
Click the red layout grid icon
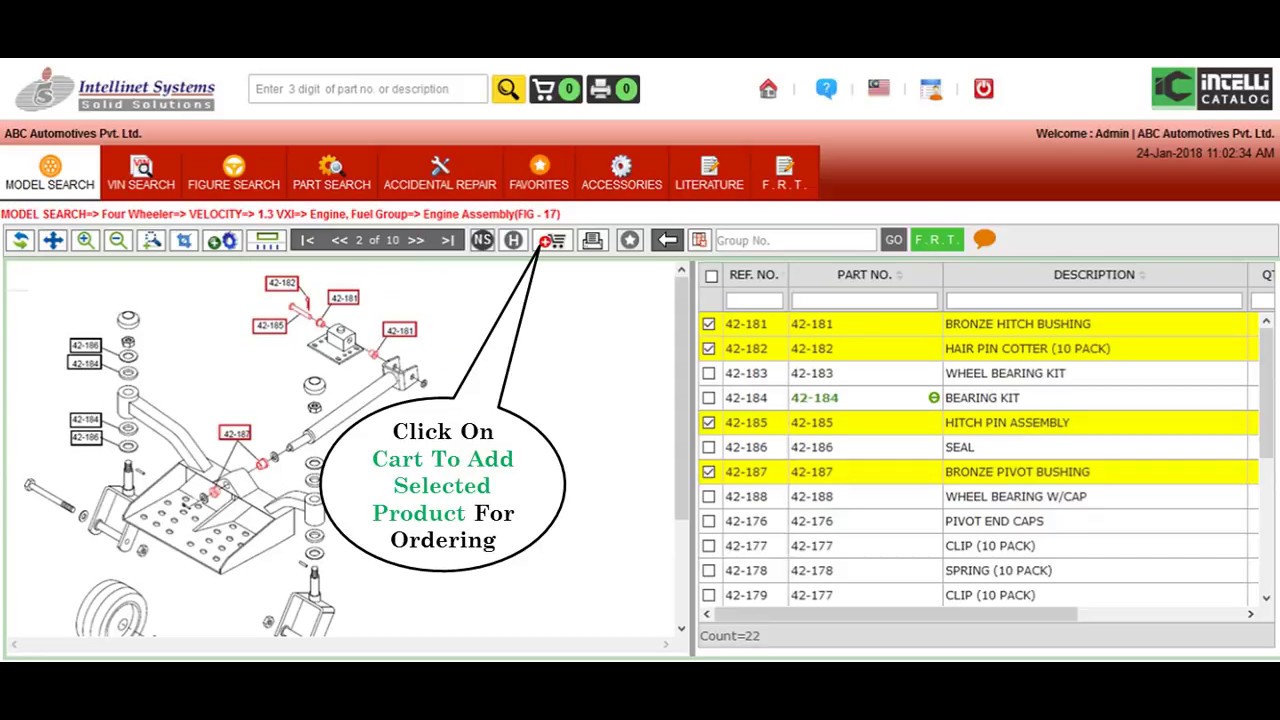pyautogui.click(x=699, y=240)
